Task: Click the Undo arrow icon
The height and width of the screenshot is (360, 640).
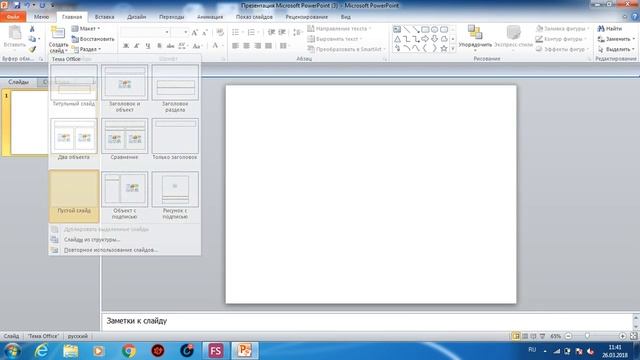Action: click(27, 5)
